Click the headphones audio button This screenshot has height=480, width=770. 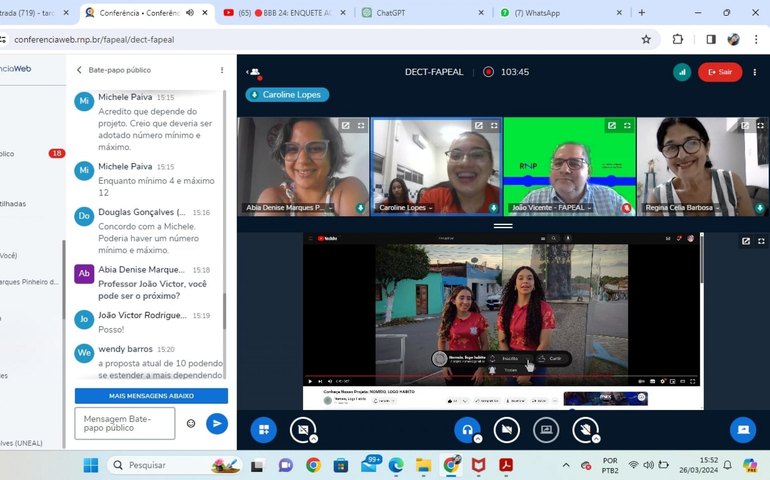466,429
